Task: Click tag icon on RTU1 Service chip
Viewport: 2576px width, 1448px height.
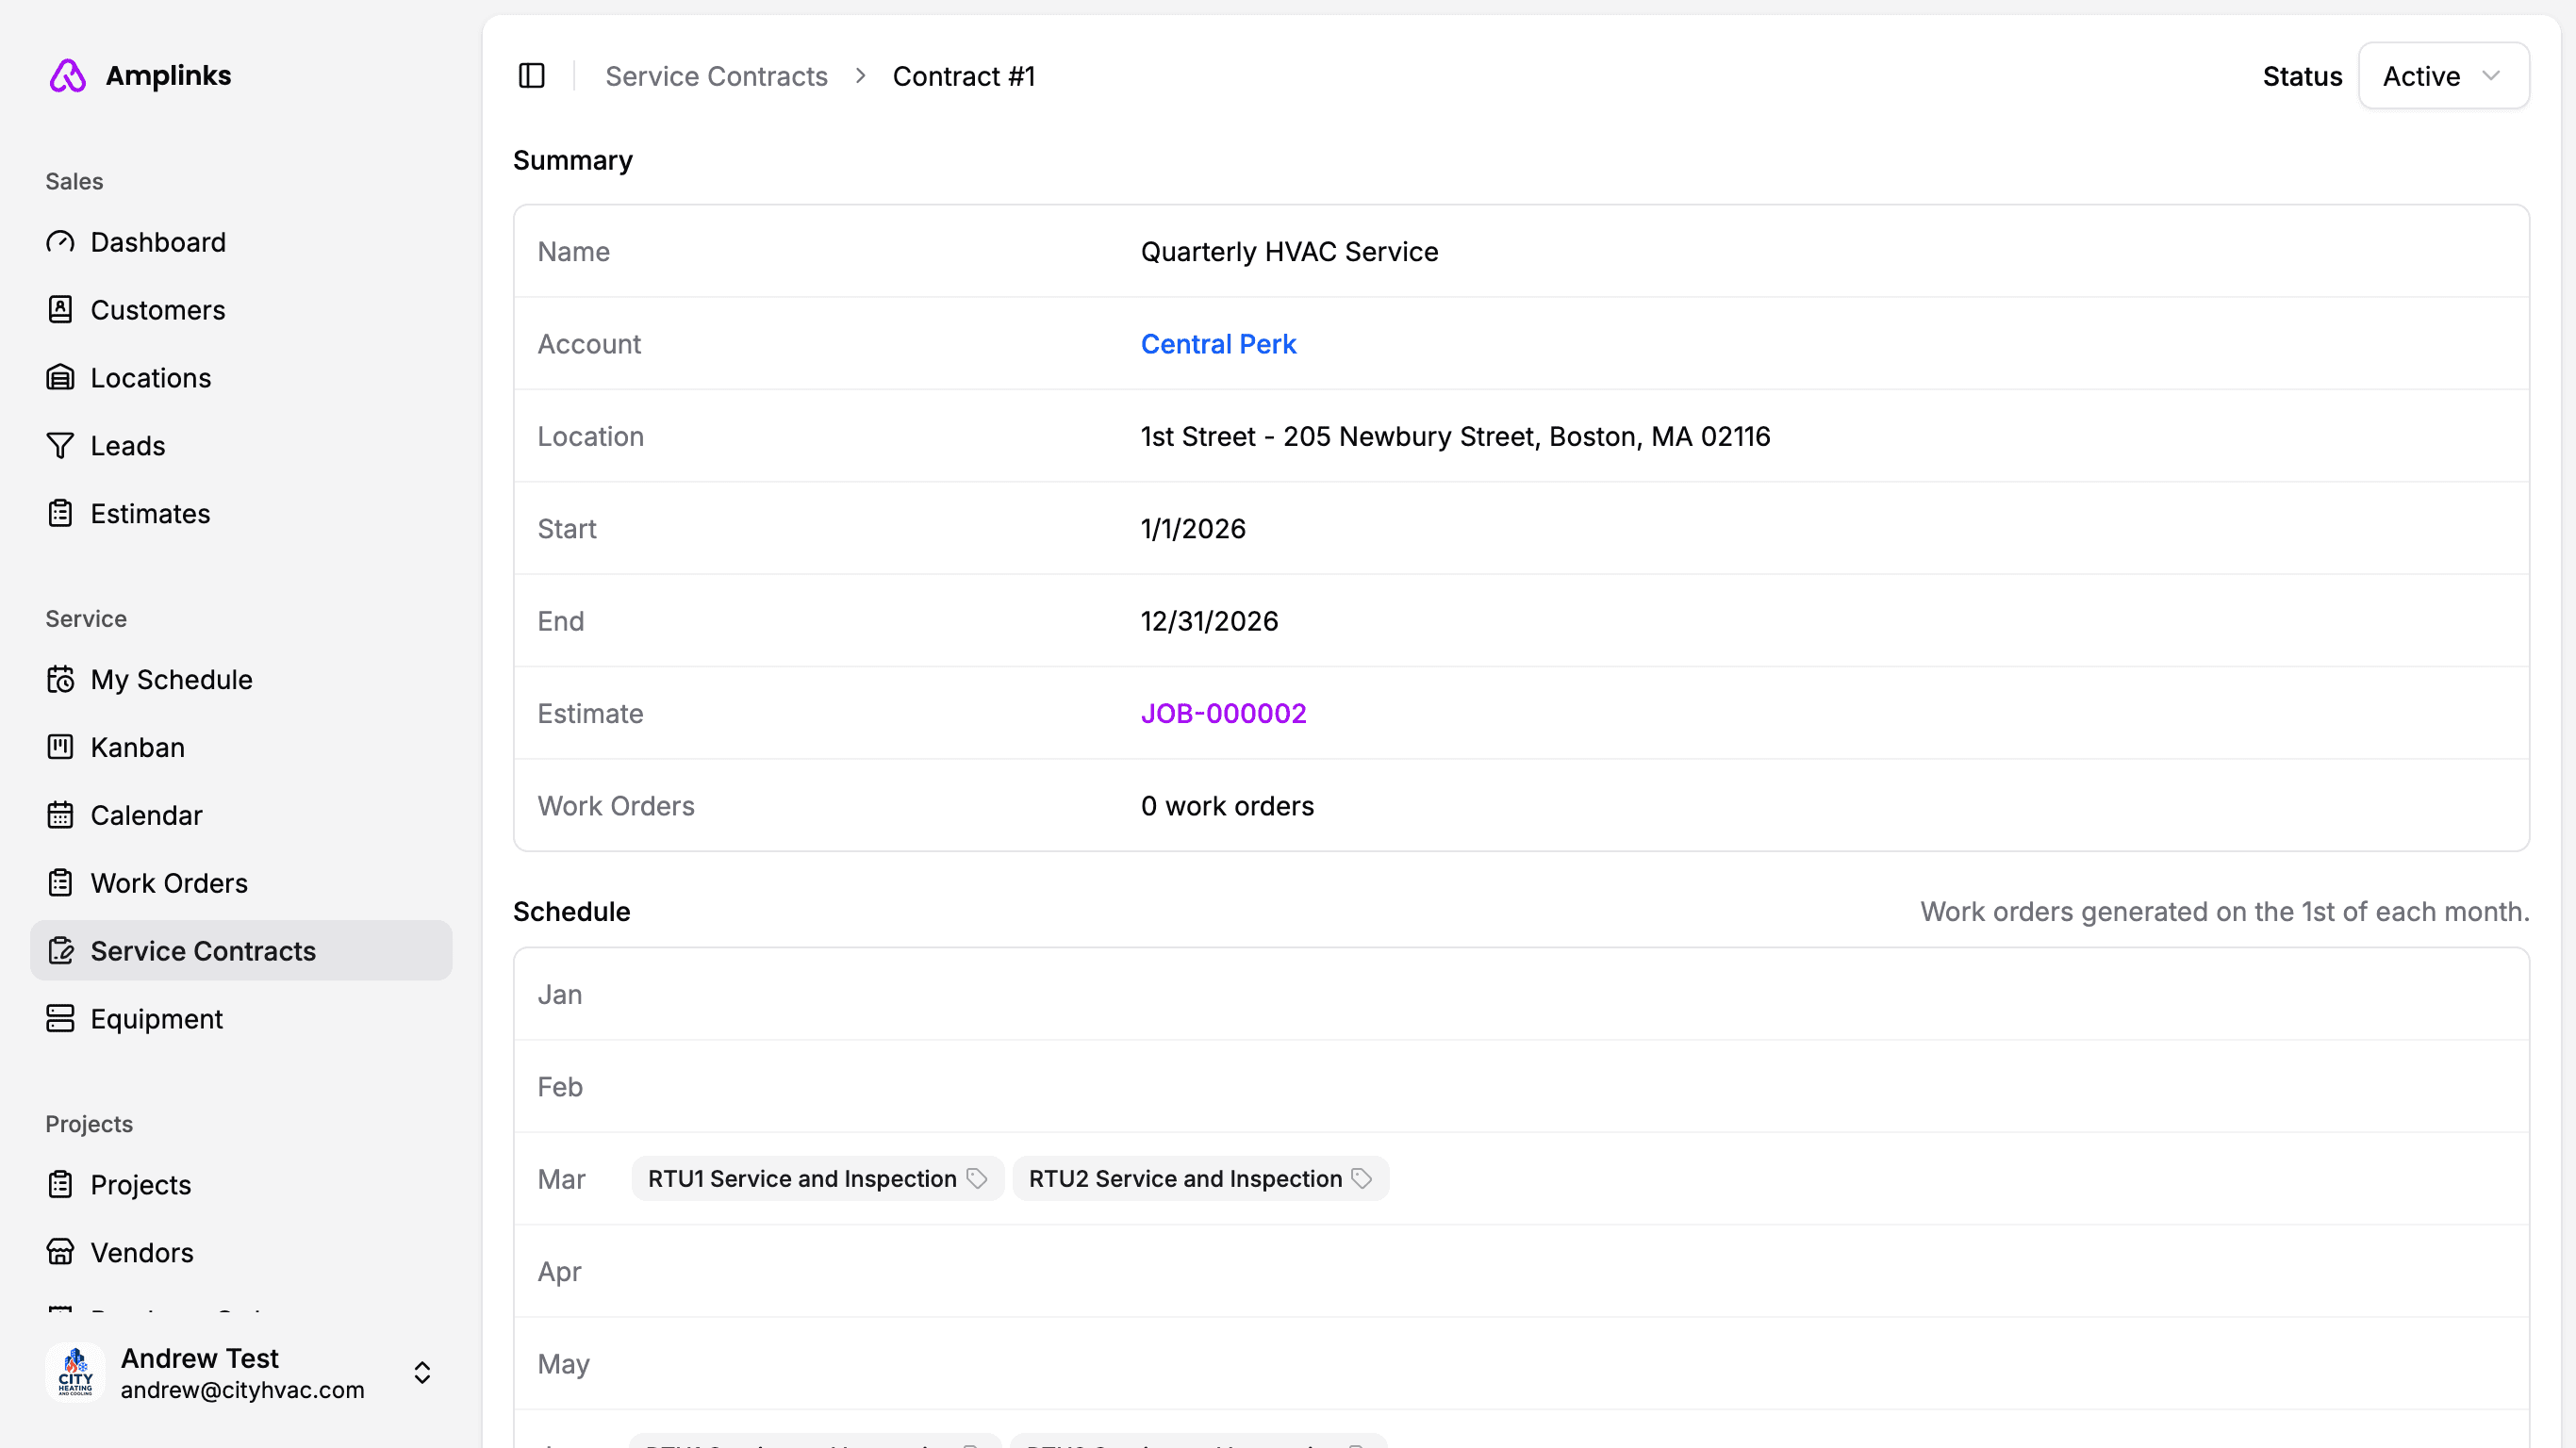Action: click(977, 1179)
